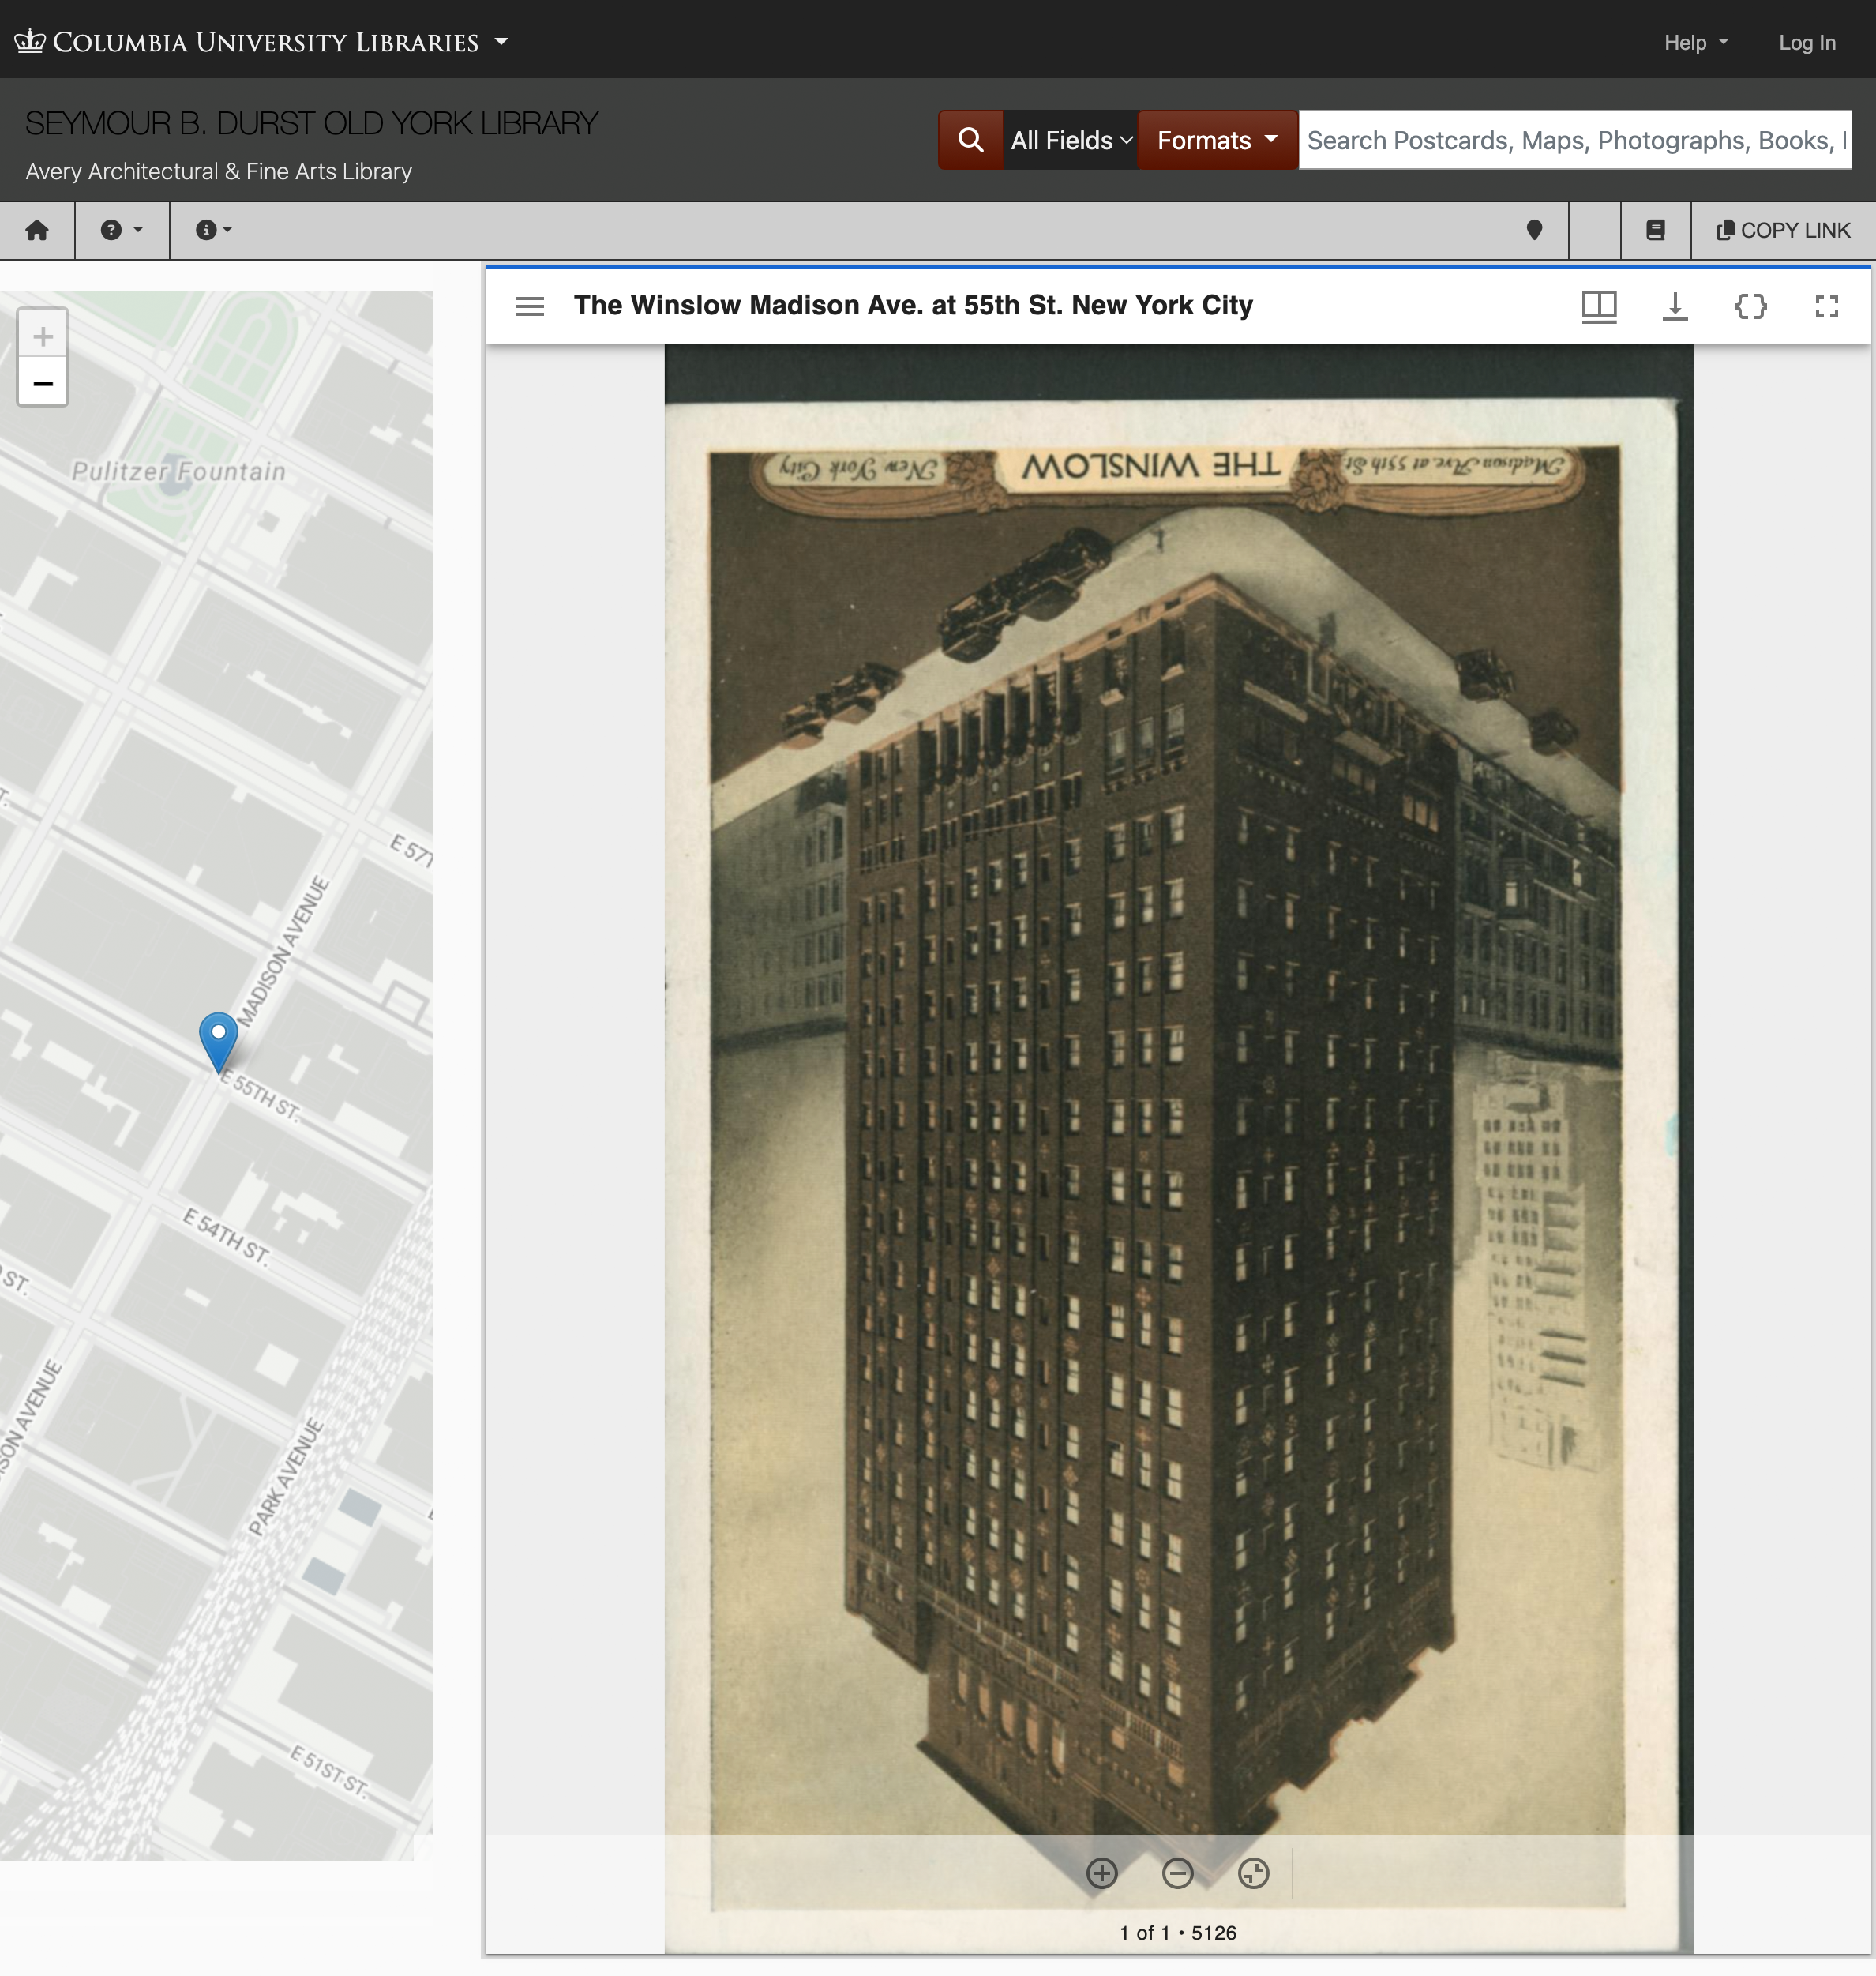
Task: Click the magnifier search button
Action: [x=970, y=140]
